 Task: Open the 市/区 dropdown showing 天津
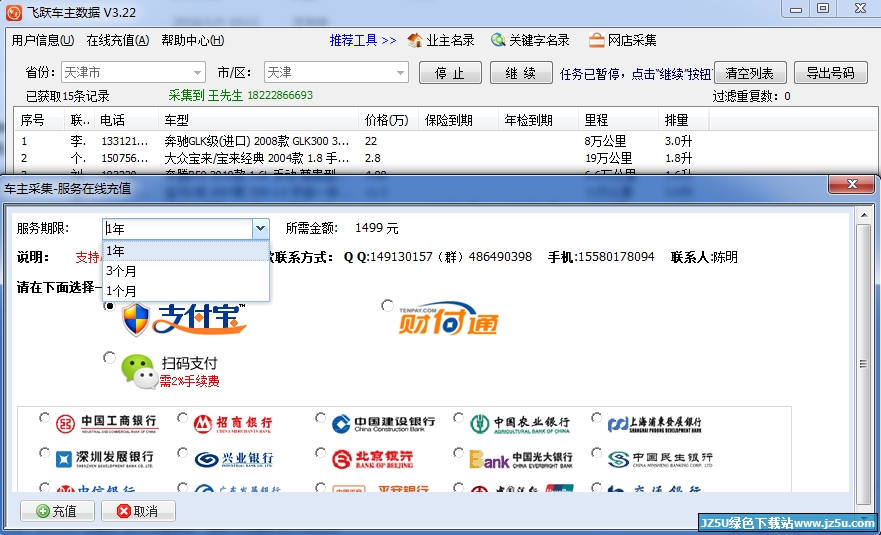336,72
